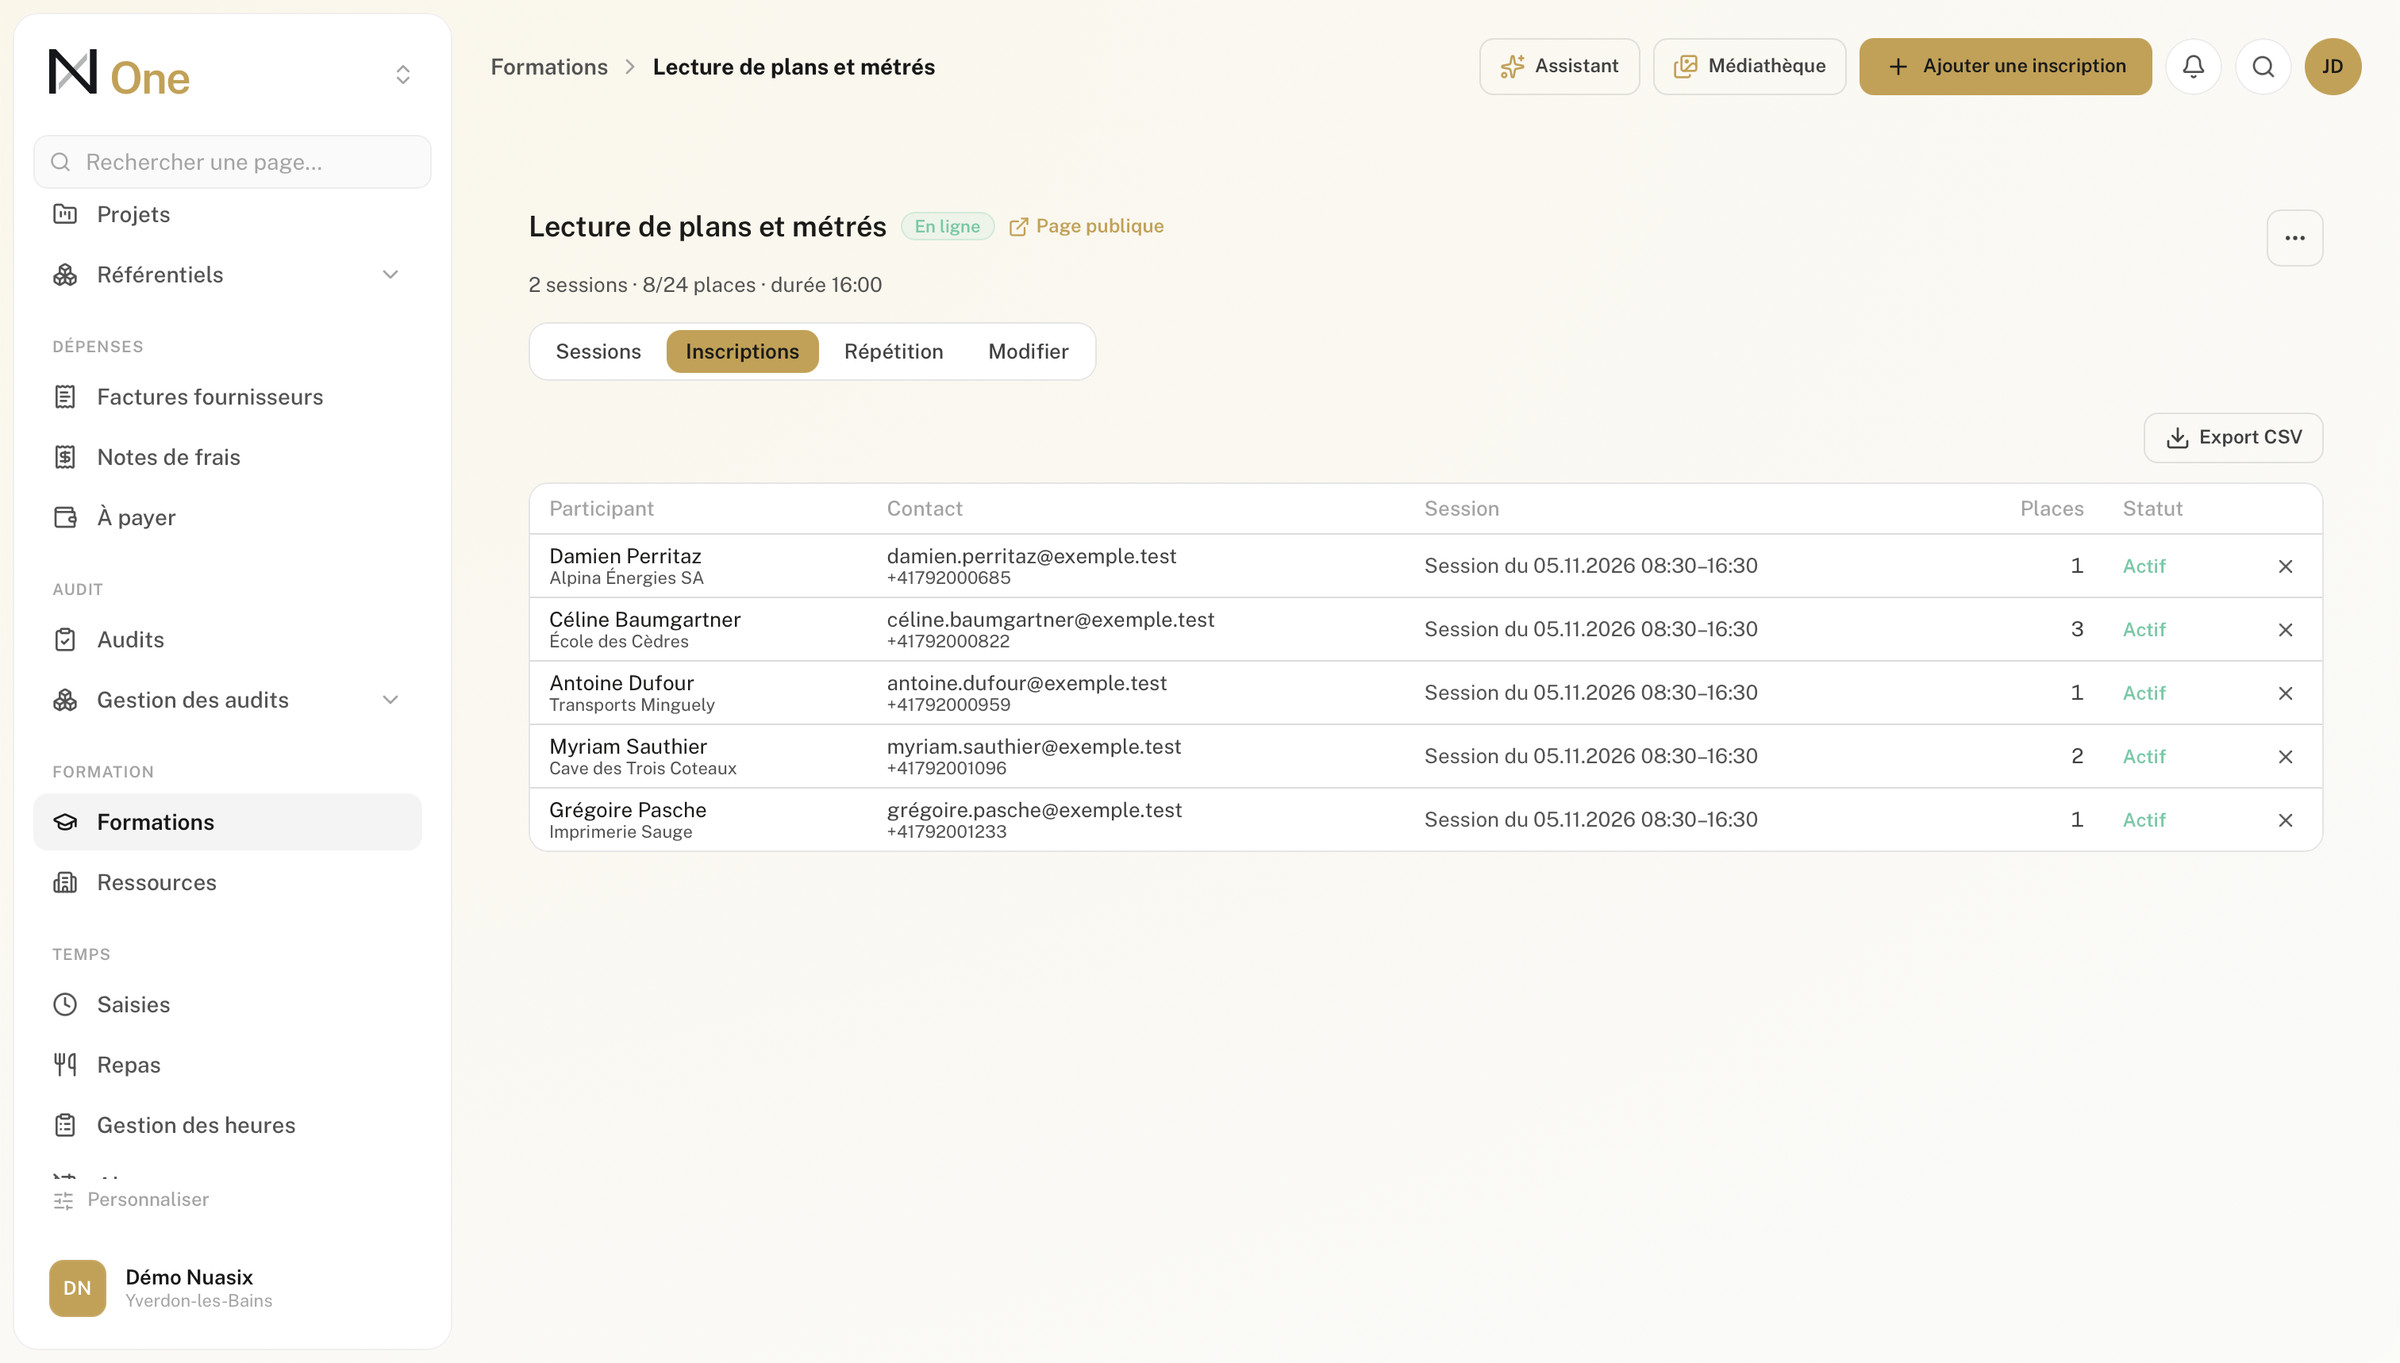Screen dimensions: 2400x1363
Task: Remove Grégoire Pasche's inscription
Action: pos(2285,820)
